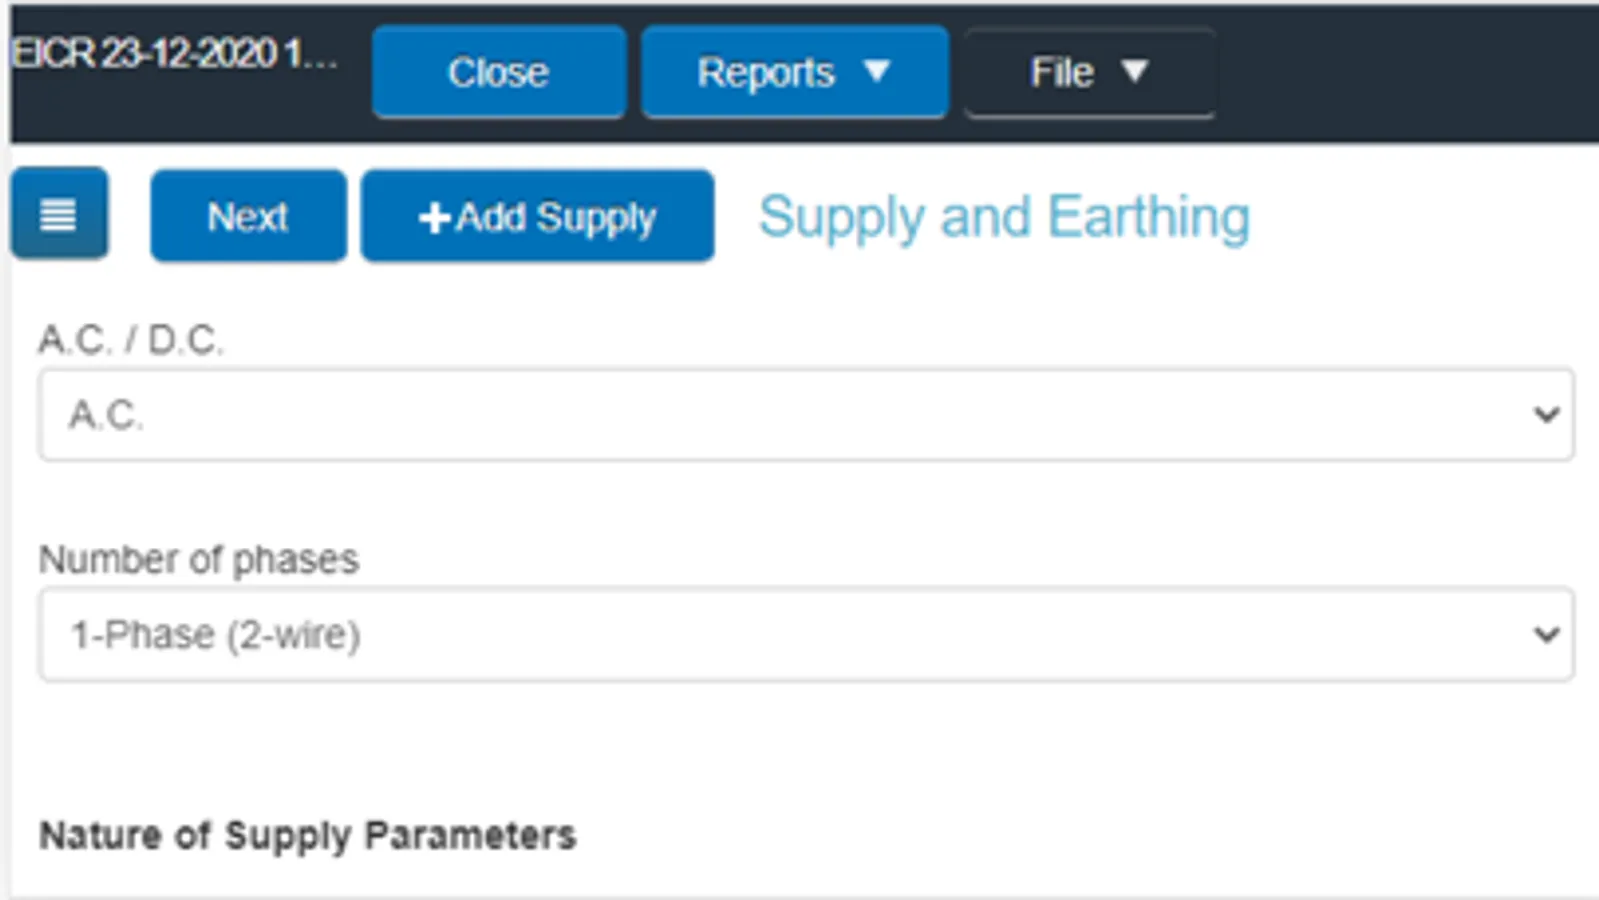
Task: Open the File menu
Action: click(x=1089, y=71)
